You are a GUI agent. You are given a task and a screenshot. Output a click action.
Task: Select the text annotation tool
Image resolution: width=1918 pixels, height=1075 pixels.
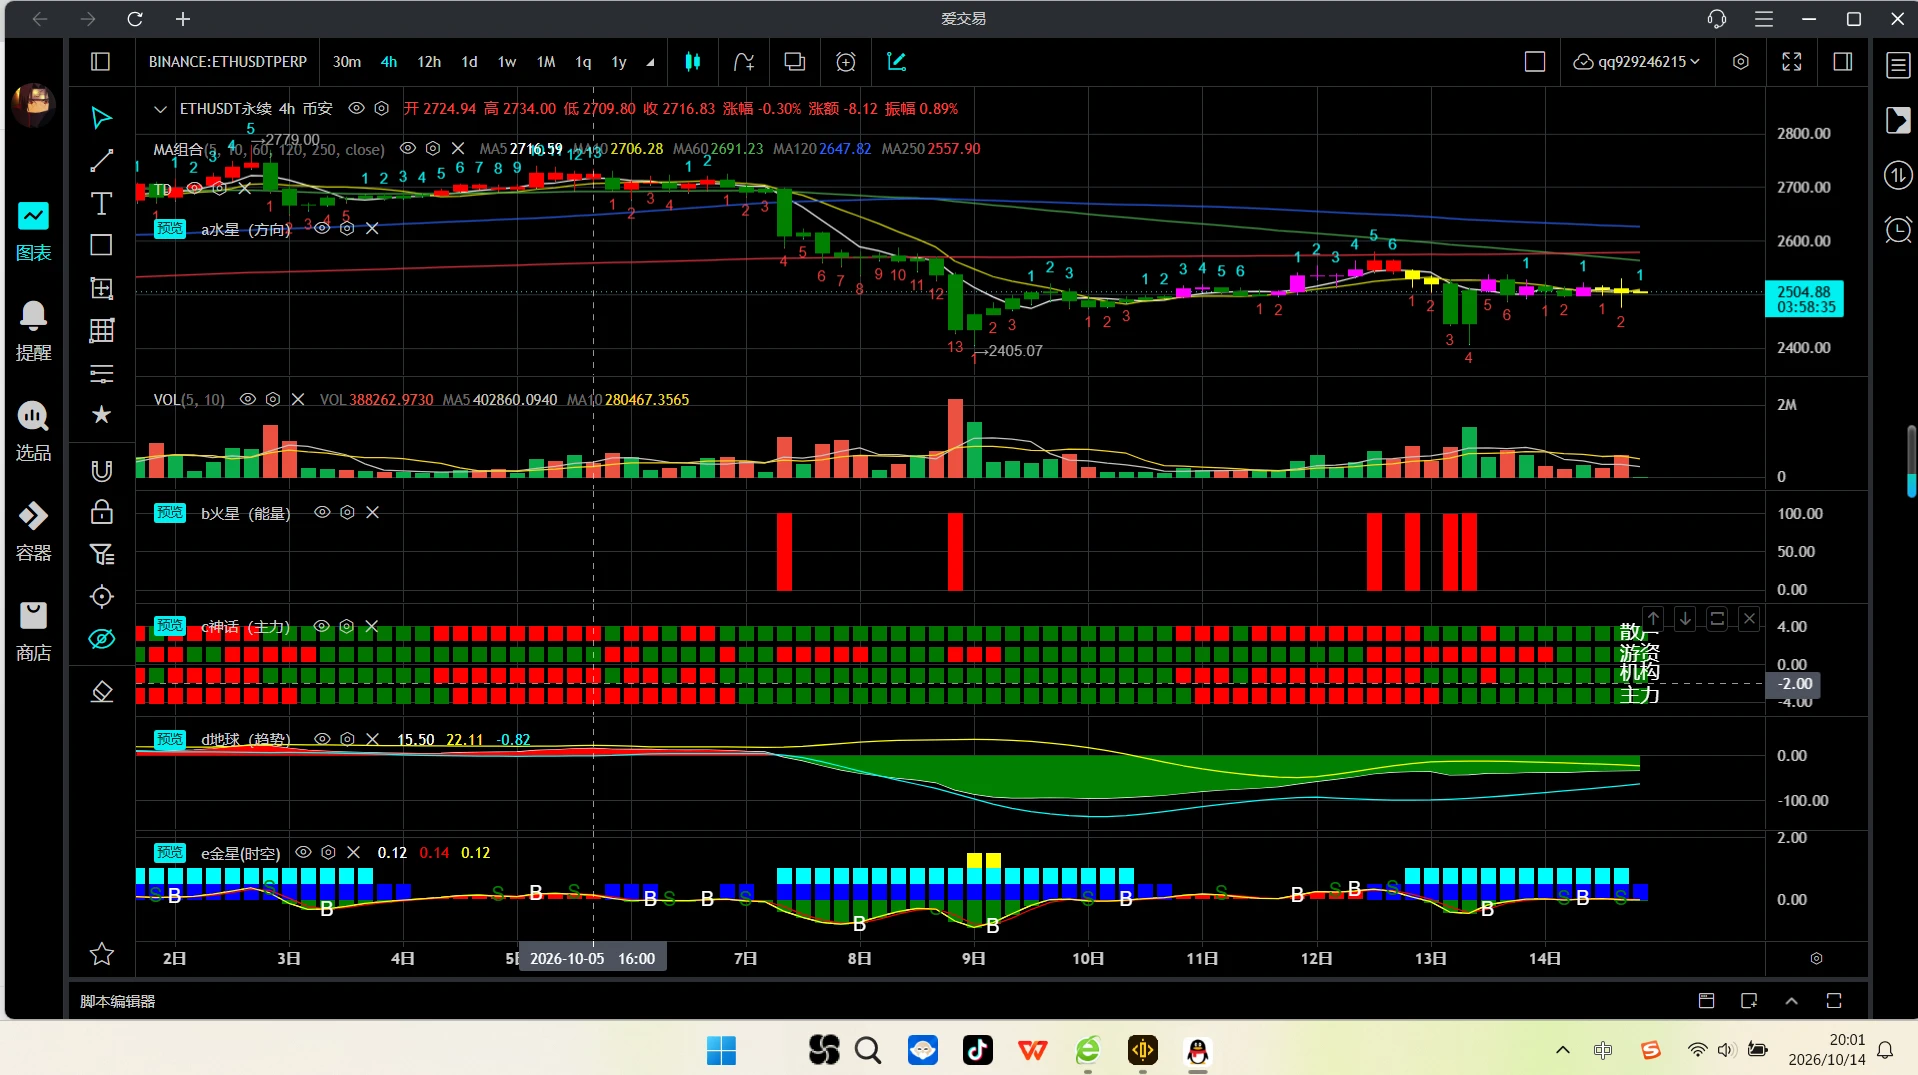click(101, 204)
